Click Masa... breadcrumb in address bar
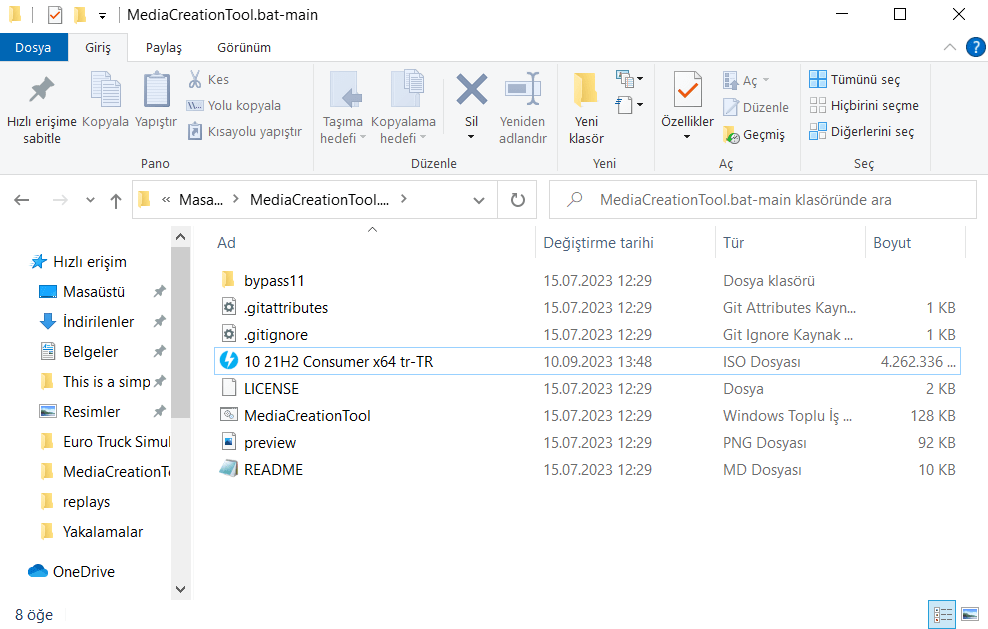This screenshot has height=629, width=988. 201,200
